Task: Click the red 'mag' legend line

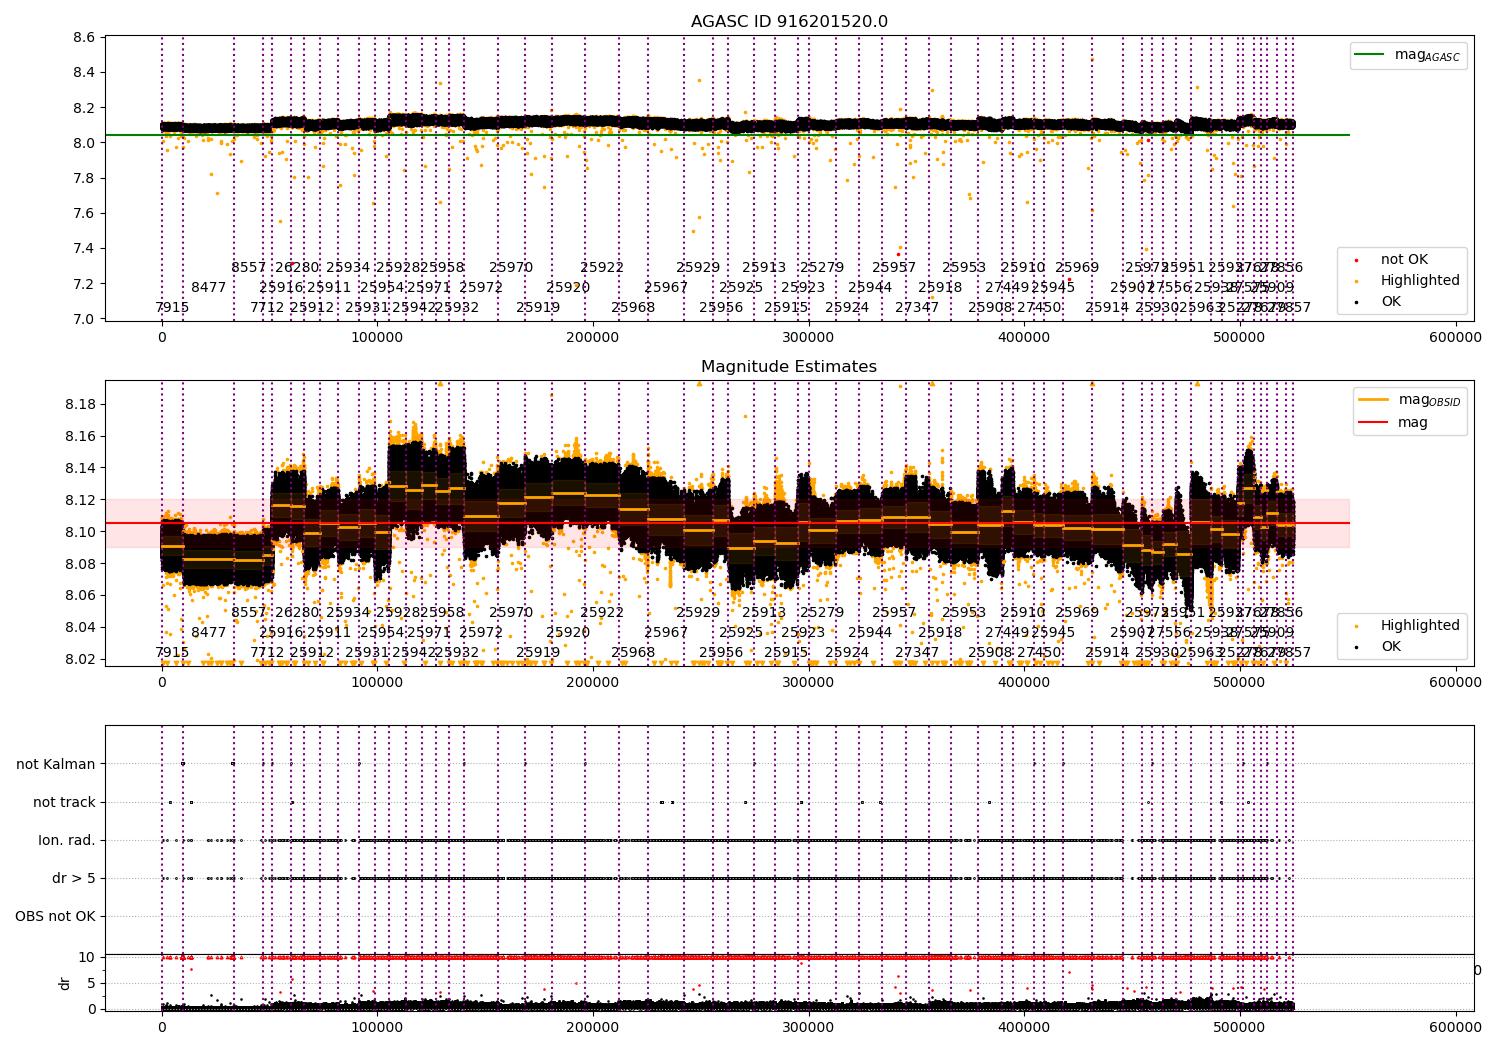Action: (x=1373, y=422)
